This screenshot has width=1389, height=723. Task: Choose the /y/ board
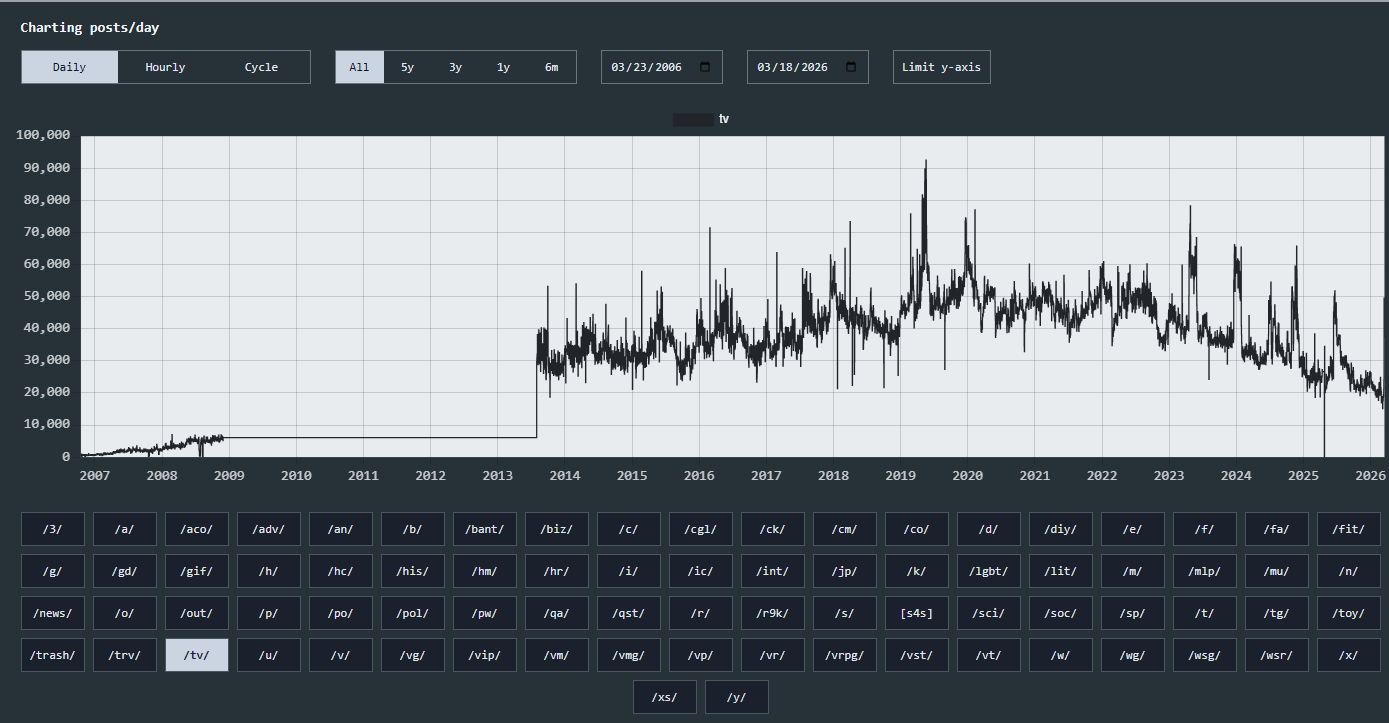(x=737, y=697)
